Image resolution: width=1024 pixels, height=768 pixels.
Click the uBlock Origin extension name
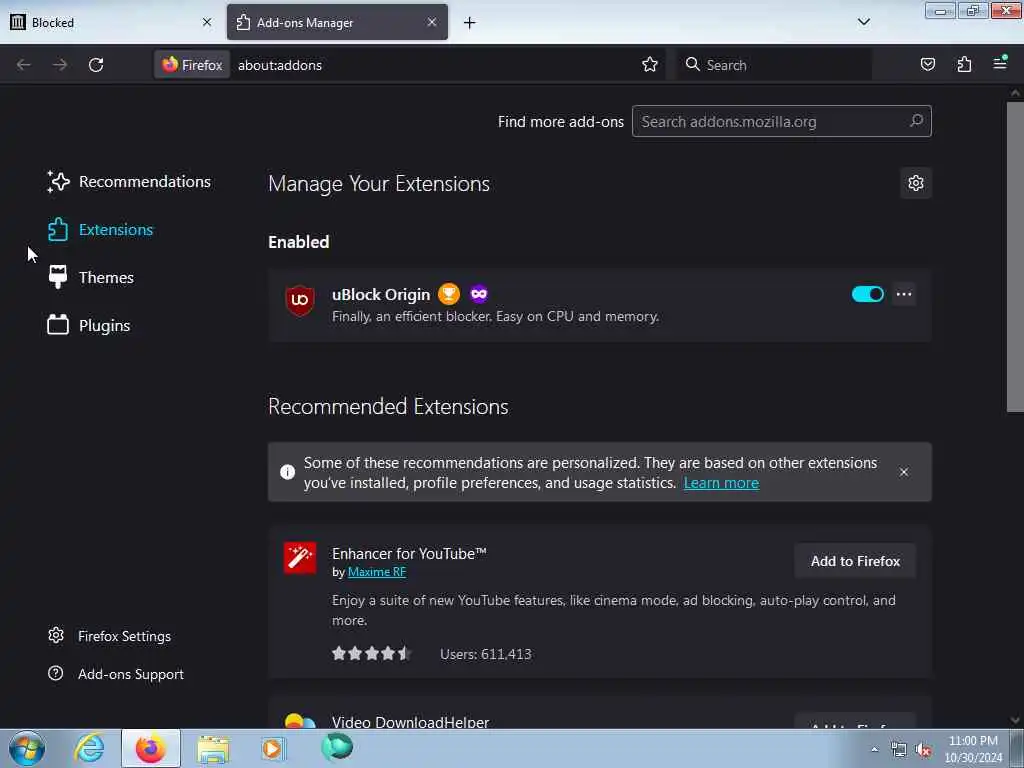381,295
